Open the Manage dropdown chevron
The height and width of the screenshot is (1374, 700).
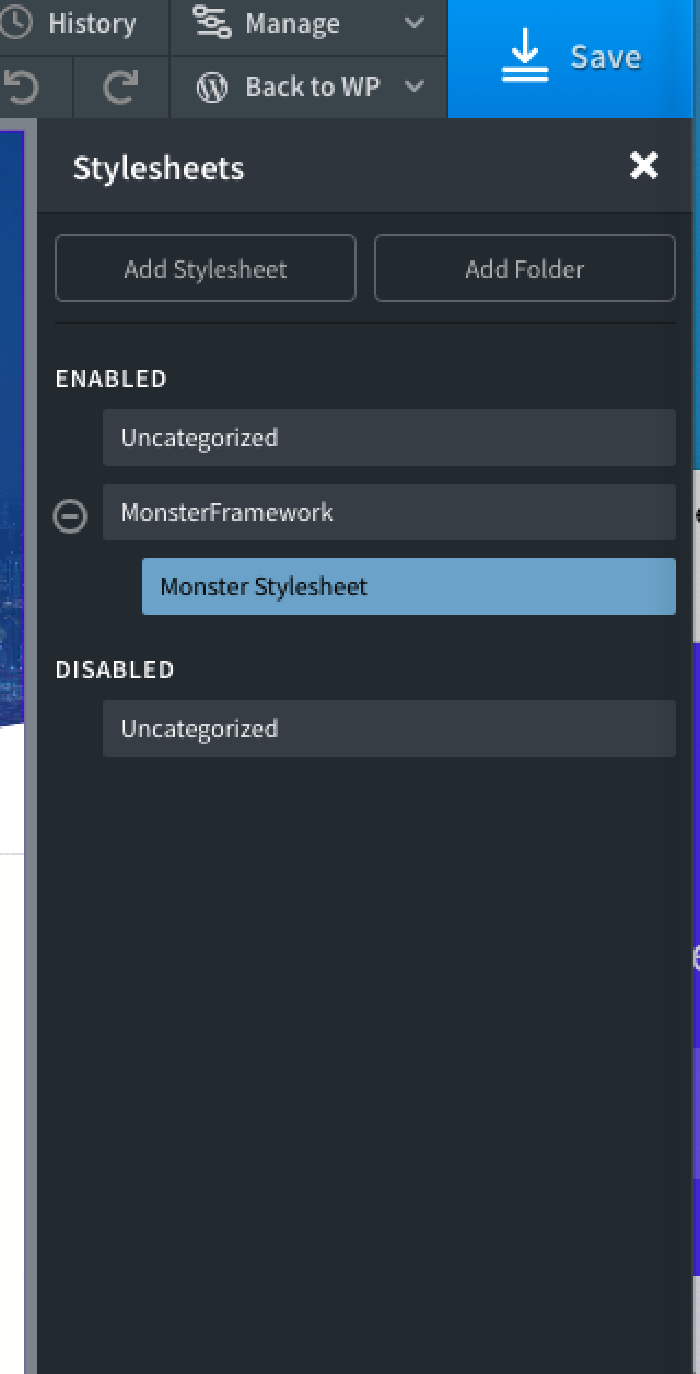tap(412, 23)
